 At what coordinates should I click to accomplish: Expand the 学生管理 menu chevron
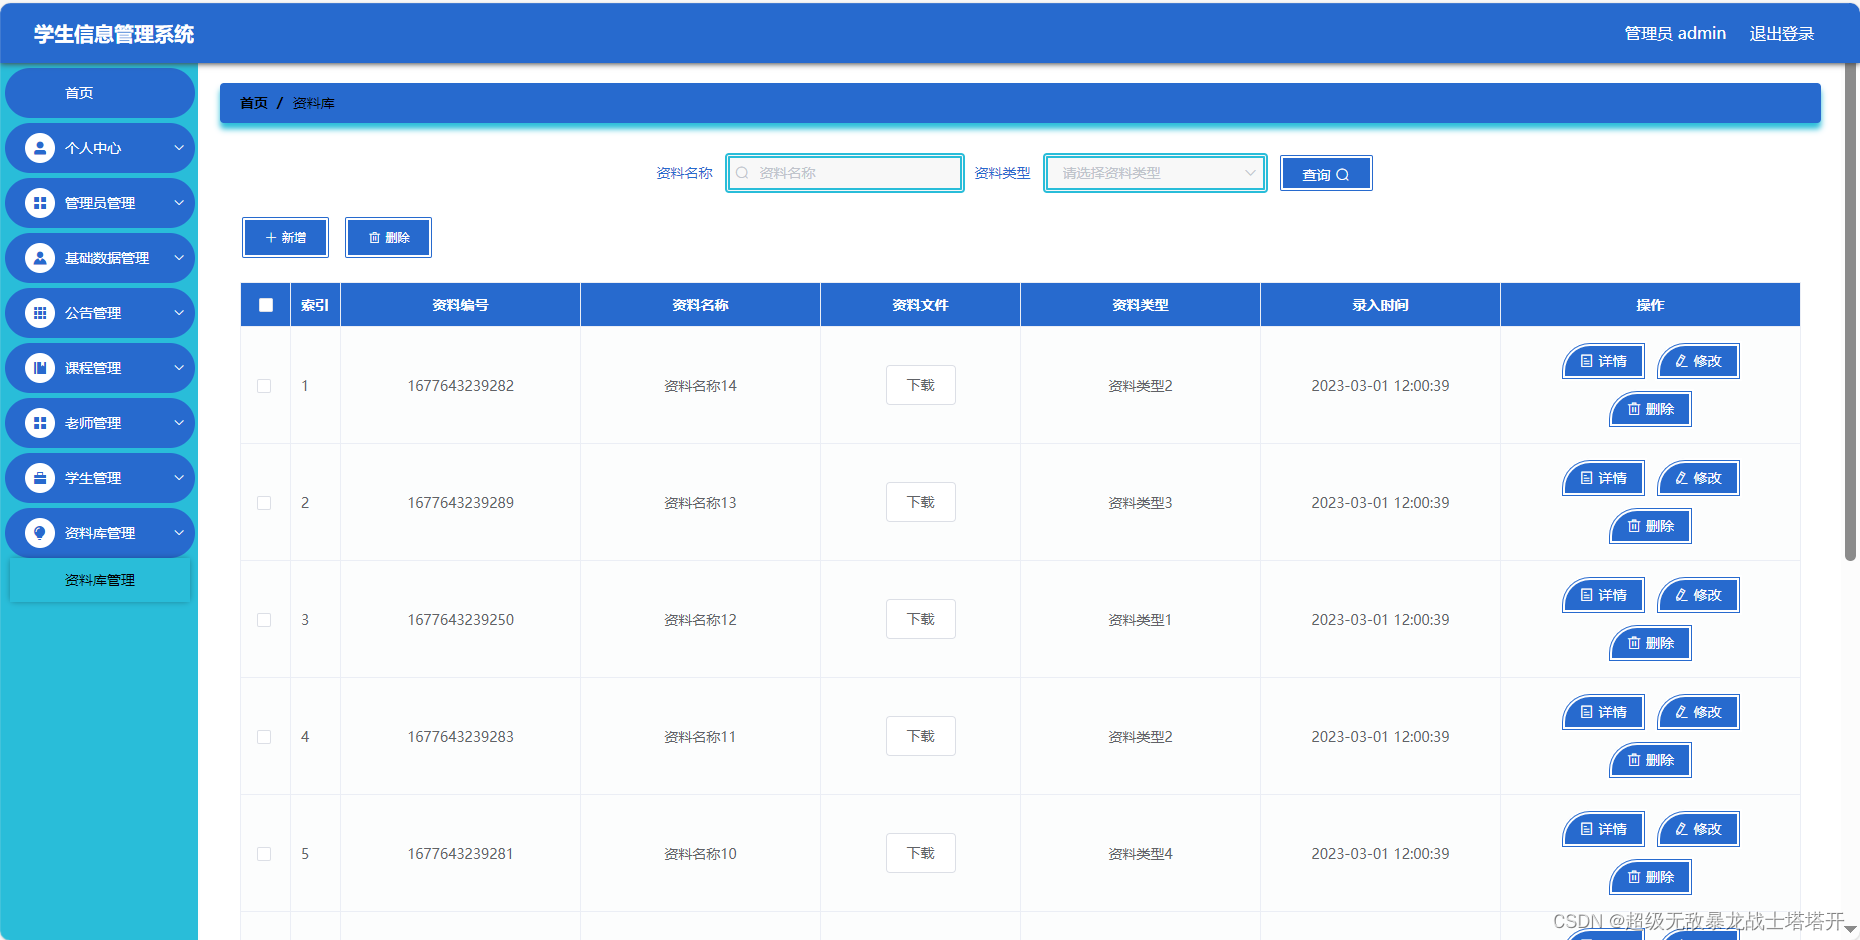click(179, 478)
